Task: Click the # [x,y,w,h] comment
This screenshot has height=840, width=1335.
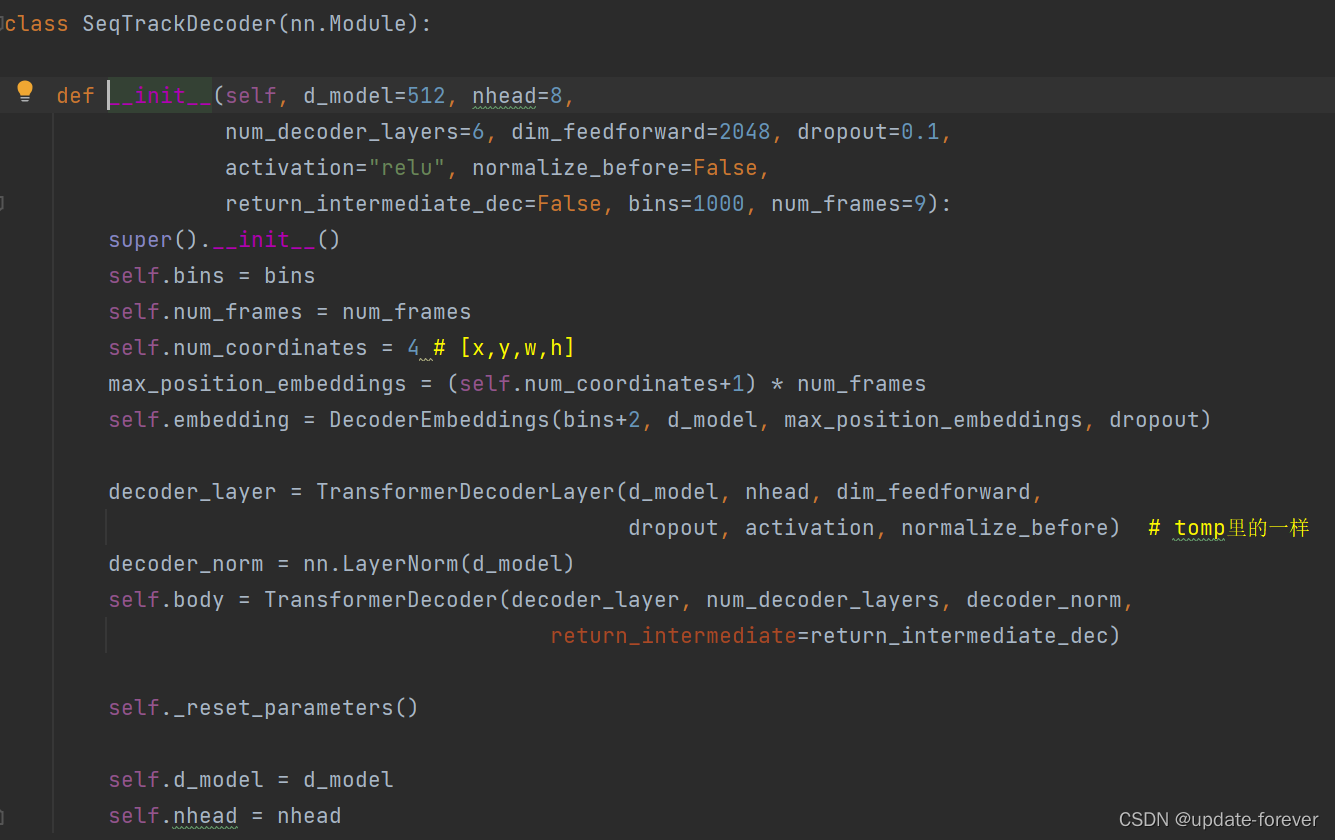Action: pos(504,348)
